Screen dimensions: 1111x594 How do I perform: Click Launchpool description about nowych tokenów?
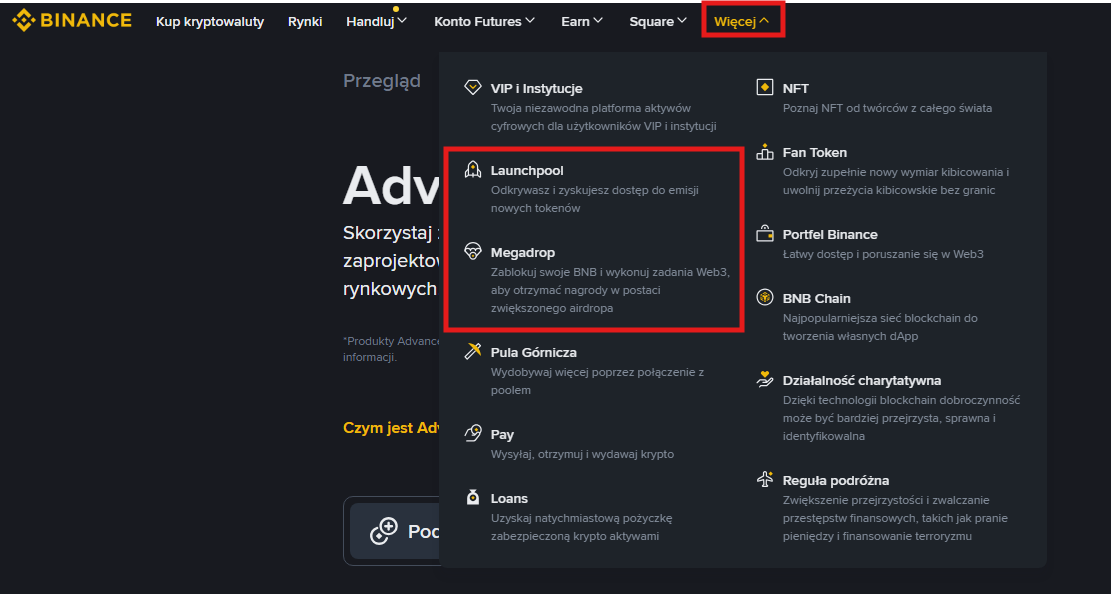[x=594, y=199]
